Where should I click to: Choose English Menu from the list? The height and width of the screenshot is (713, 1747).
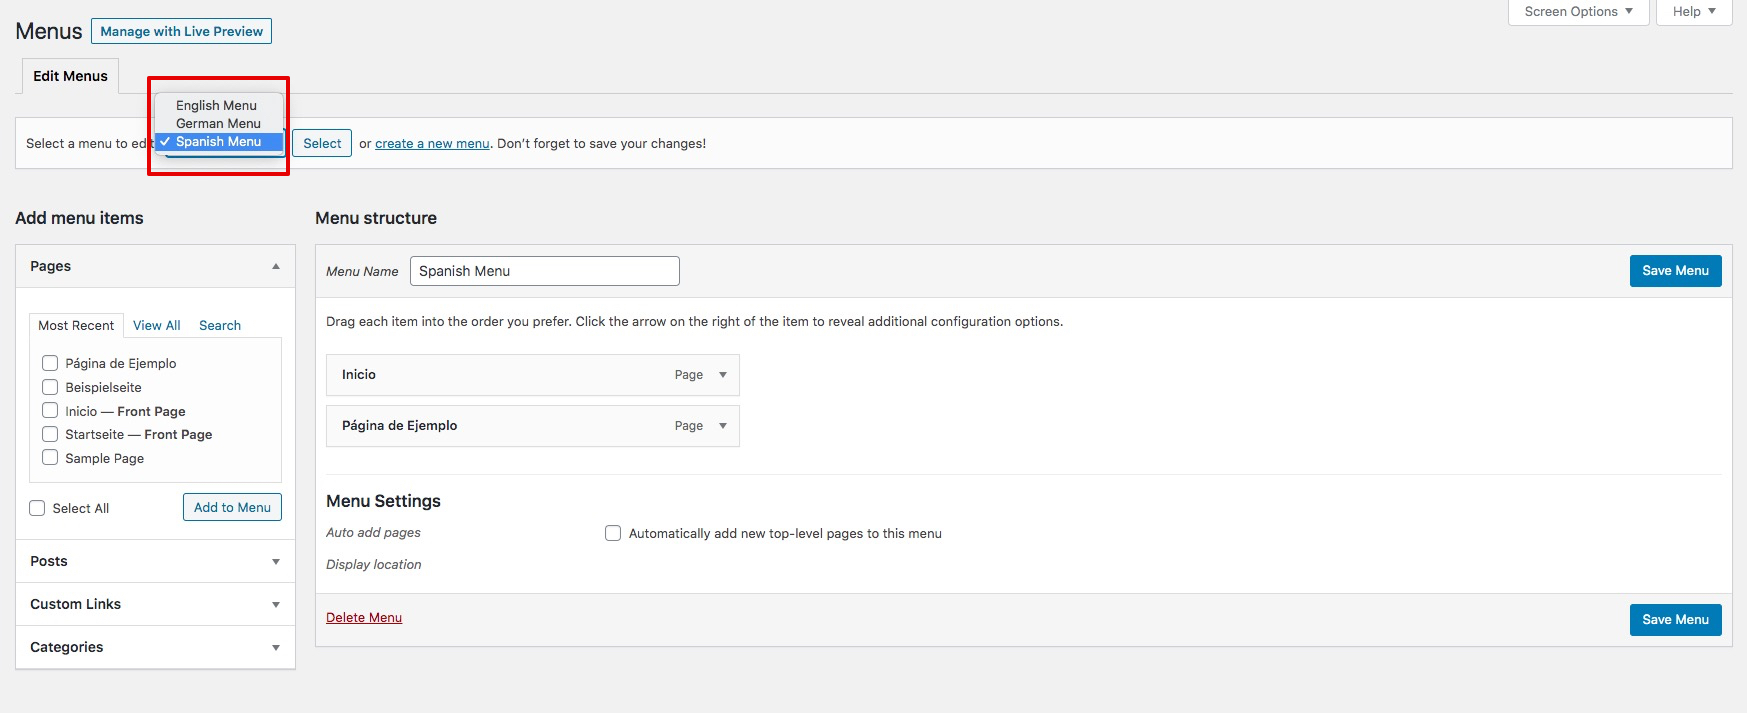[216, 105]
